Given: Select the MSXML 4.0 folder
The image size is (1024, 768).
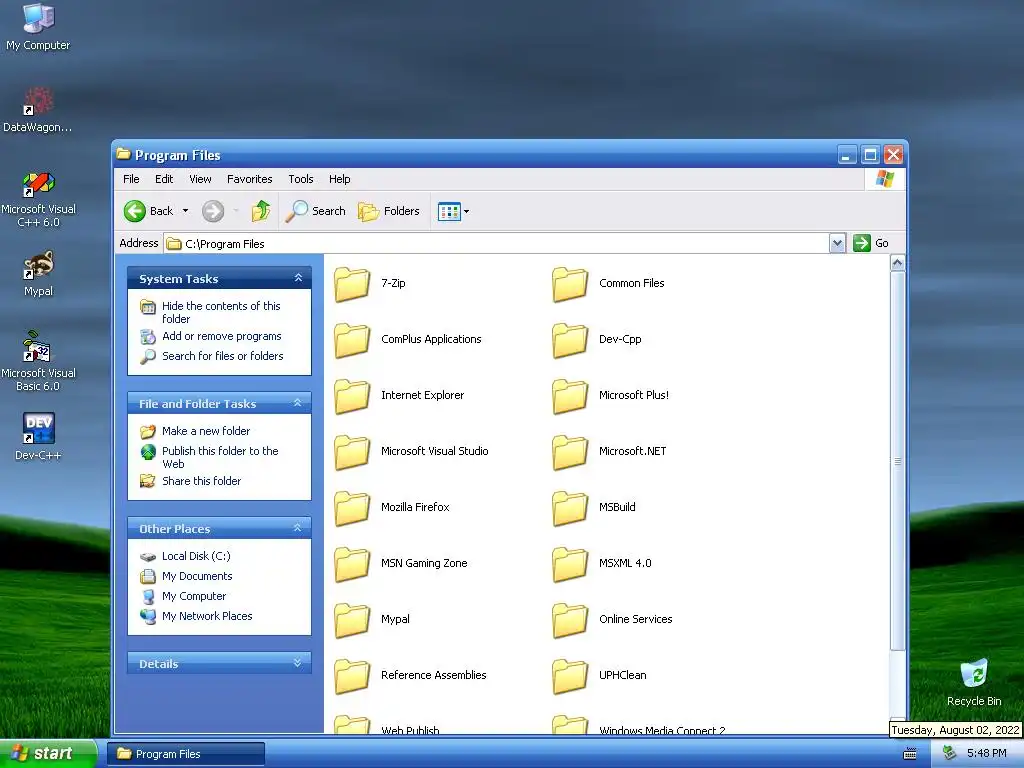Looking at the screenshot, I should coord(601,564).
